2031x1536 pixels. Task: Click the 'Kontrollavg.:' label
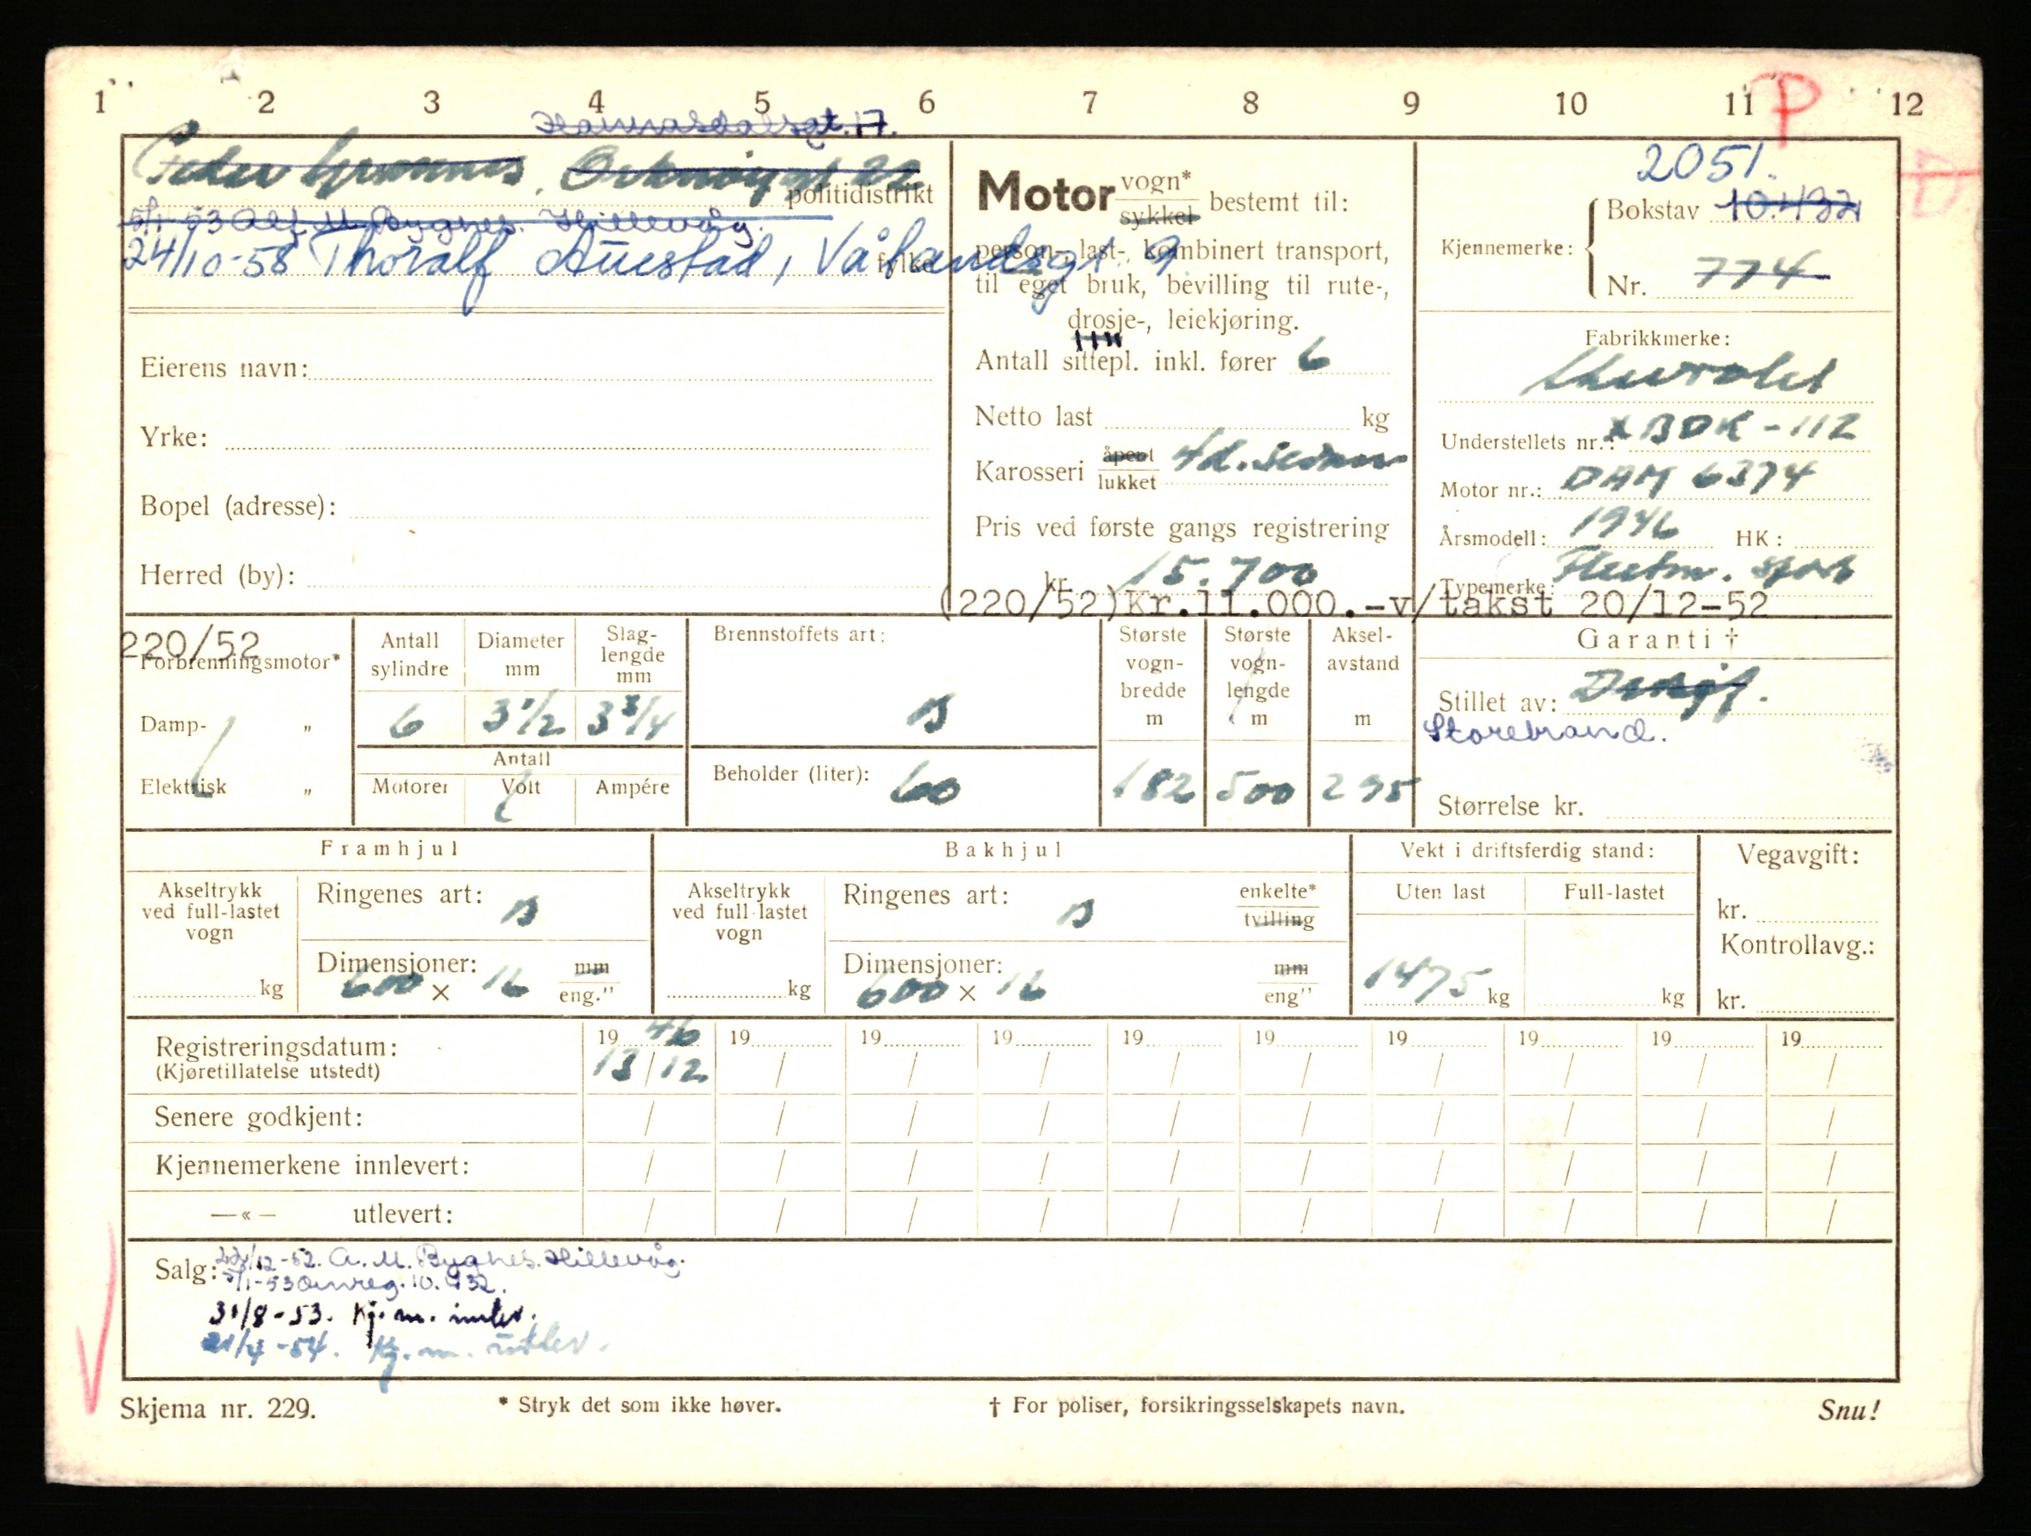pyautogui.click(x=1797, y=946)
